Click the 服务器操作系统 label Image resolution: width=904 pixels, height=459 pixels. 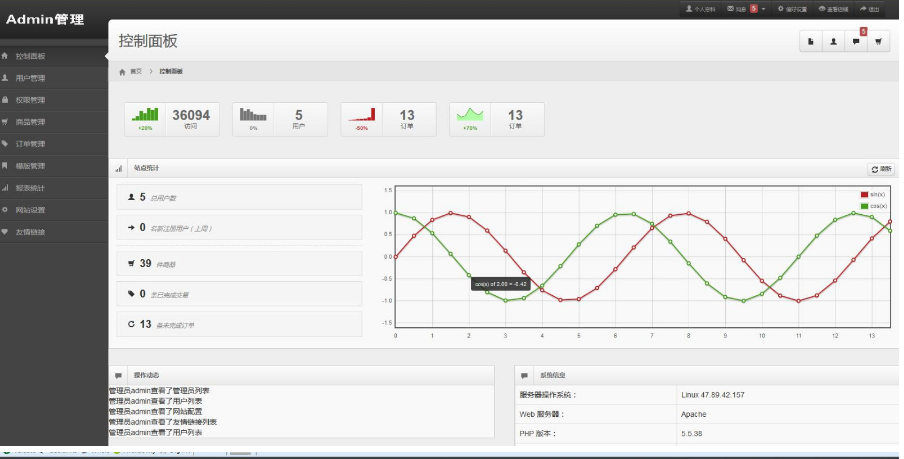[548, 395]
